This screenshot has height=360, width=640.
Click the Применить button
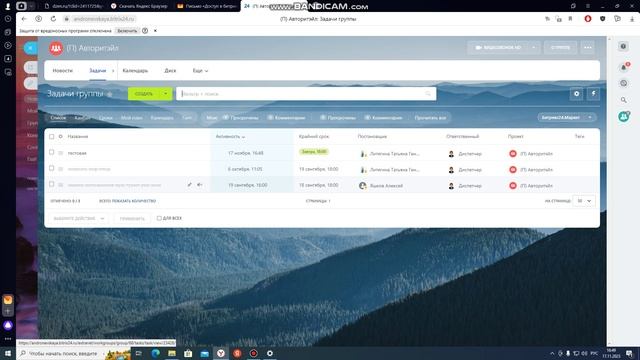(132, 218)
